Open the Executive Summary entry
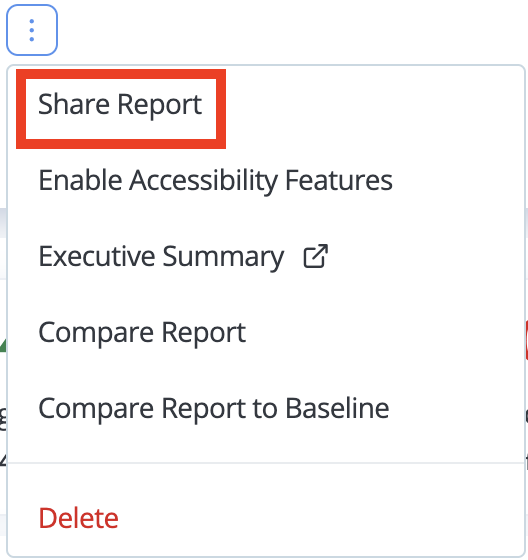This screenshot has height=560, width=528. point(161,256)
